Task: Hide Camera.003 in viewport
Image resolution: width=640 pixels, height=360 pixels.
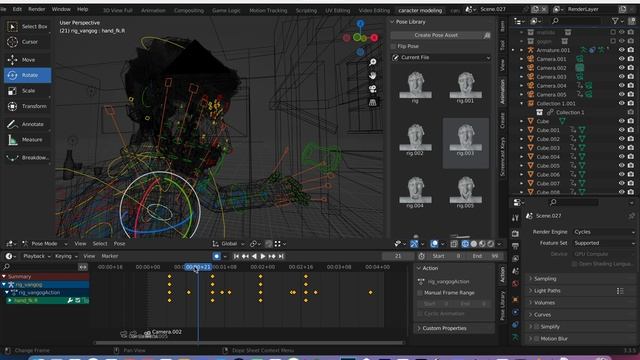Action: tap(622, 77)
